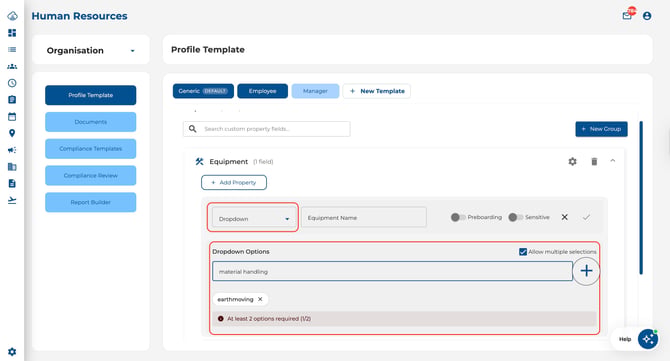Image resolution: width=670 pixels, height=361 pixels.
Task: Open the Organisation dropdown
Action: point(91,50)
